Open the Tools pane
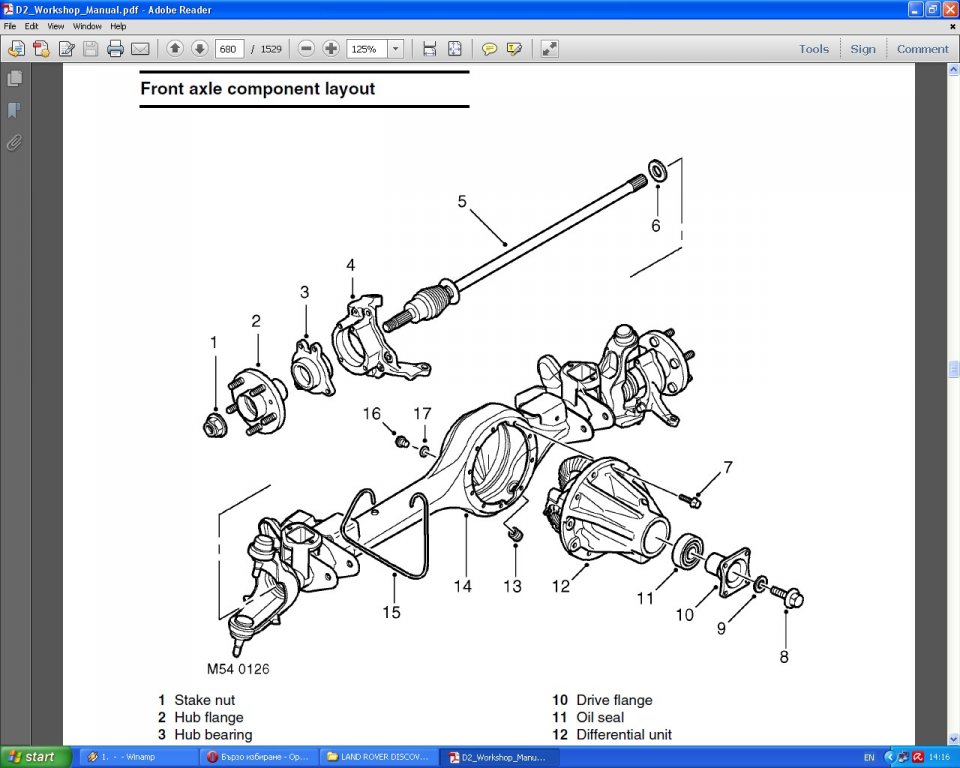 pyautogui.click(x=814, y=49)
